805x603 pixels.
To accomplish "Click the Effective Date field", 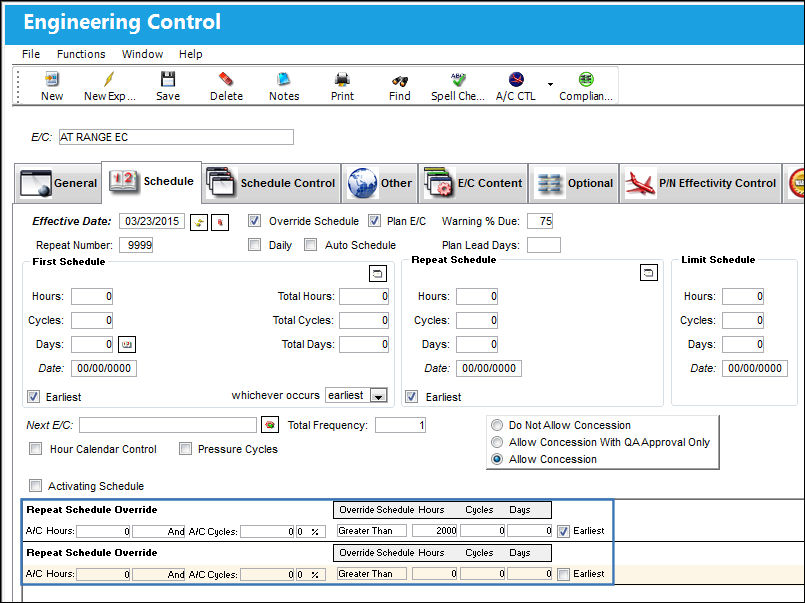I will pos(152,221).
